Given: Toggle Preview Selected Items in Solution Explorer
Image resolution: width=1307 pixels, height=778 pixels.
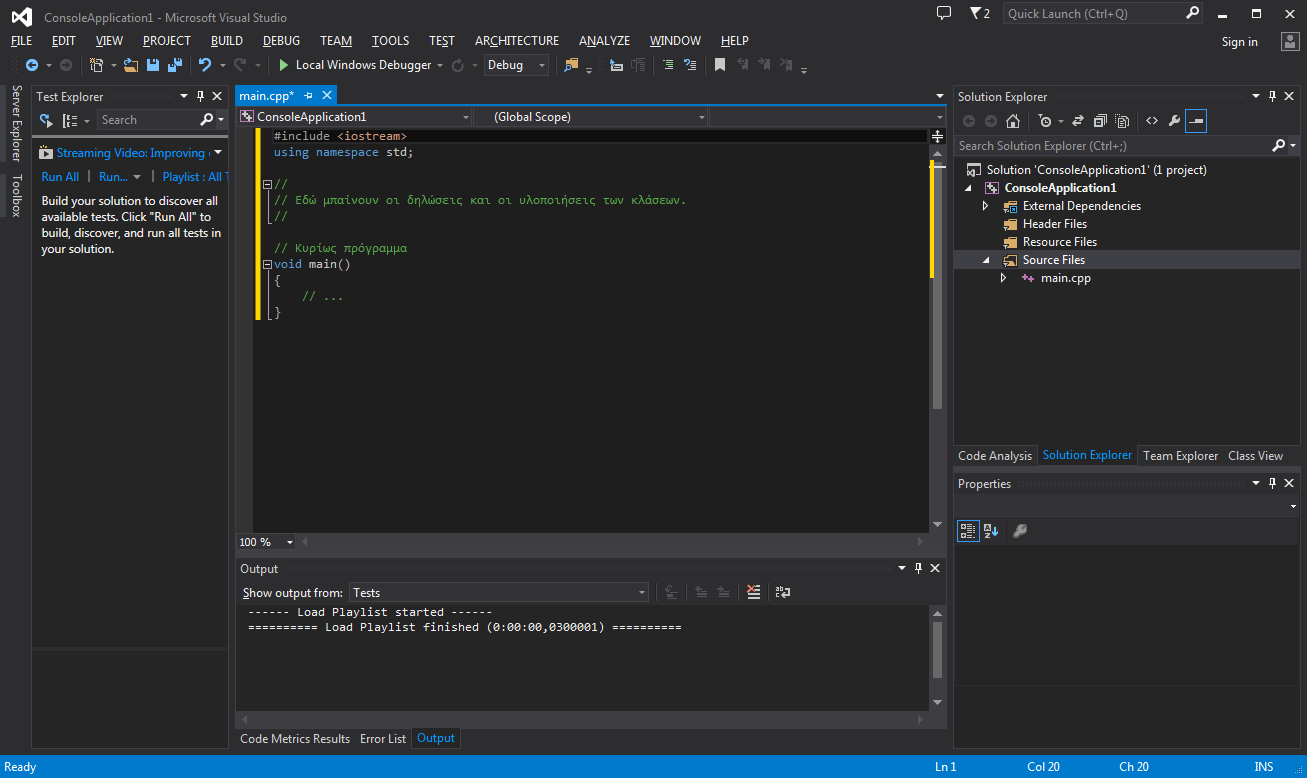Looking at the screenshot, I should click(x=1196, y=121).
